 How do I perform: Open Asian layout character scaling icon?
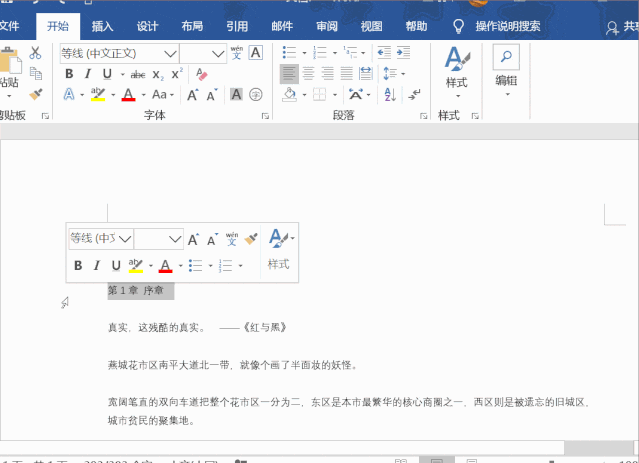pos(356,95)
